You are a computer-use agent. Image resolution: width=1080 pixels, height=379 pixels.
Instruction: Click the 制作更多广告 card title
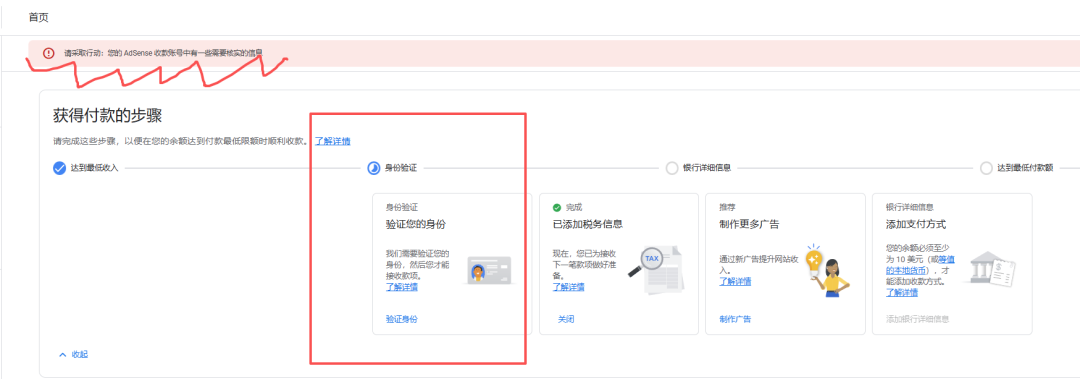click(x=749, y=224)
